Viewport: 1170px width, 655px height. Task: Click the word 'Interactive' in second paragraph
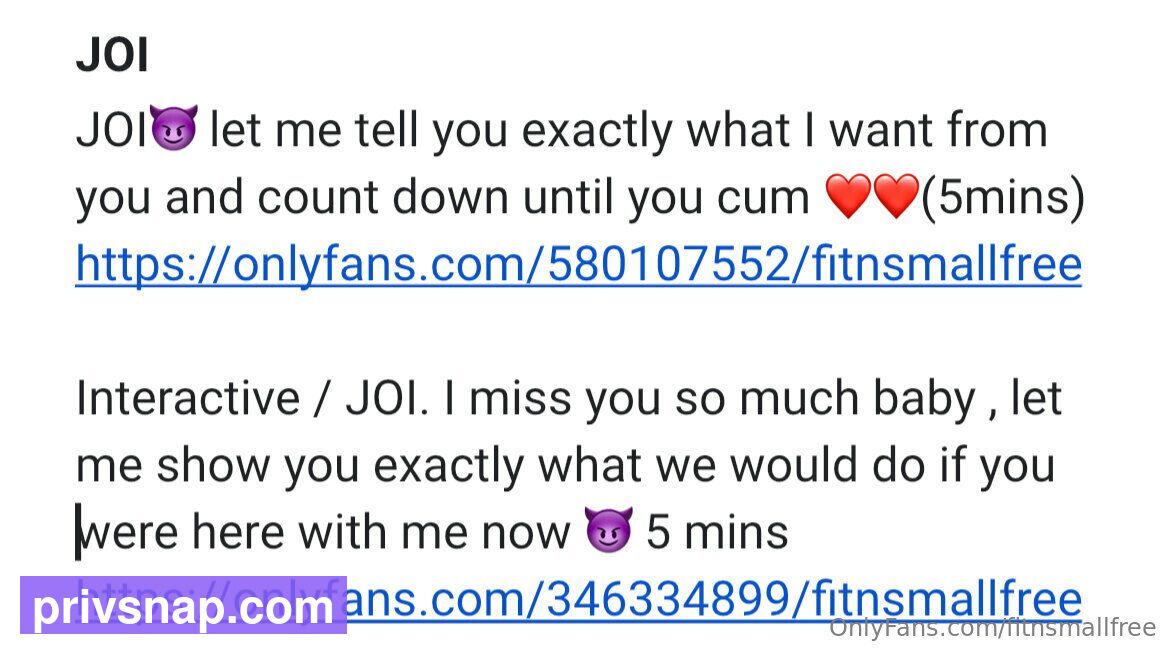click(187, 398)
